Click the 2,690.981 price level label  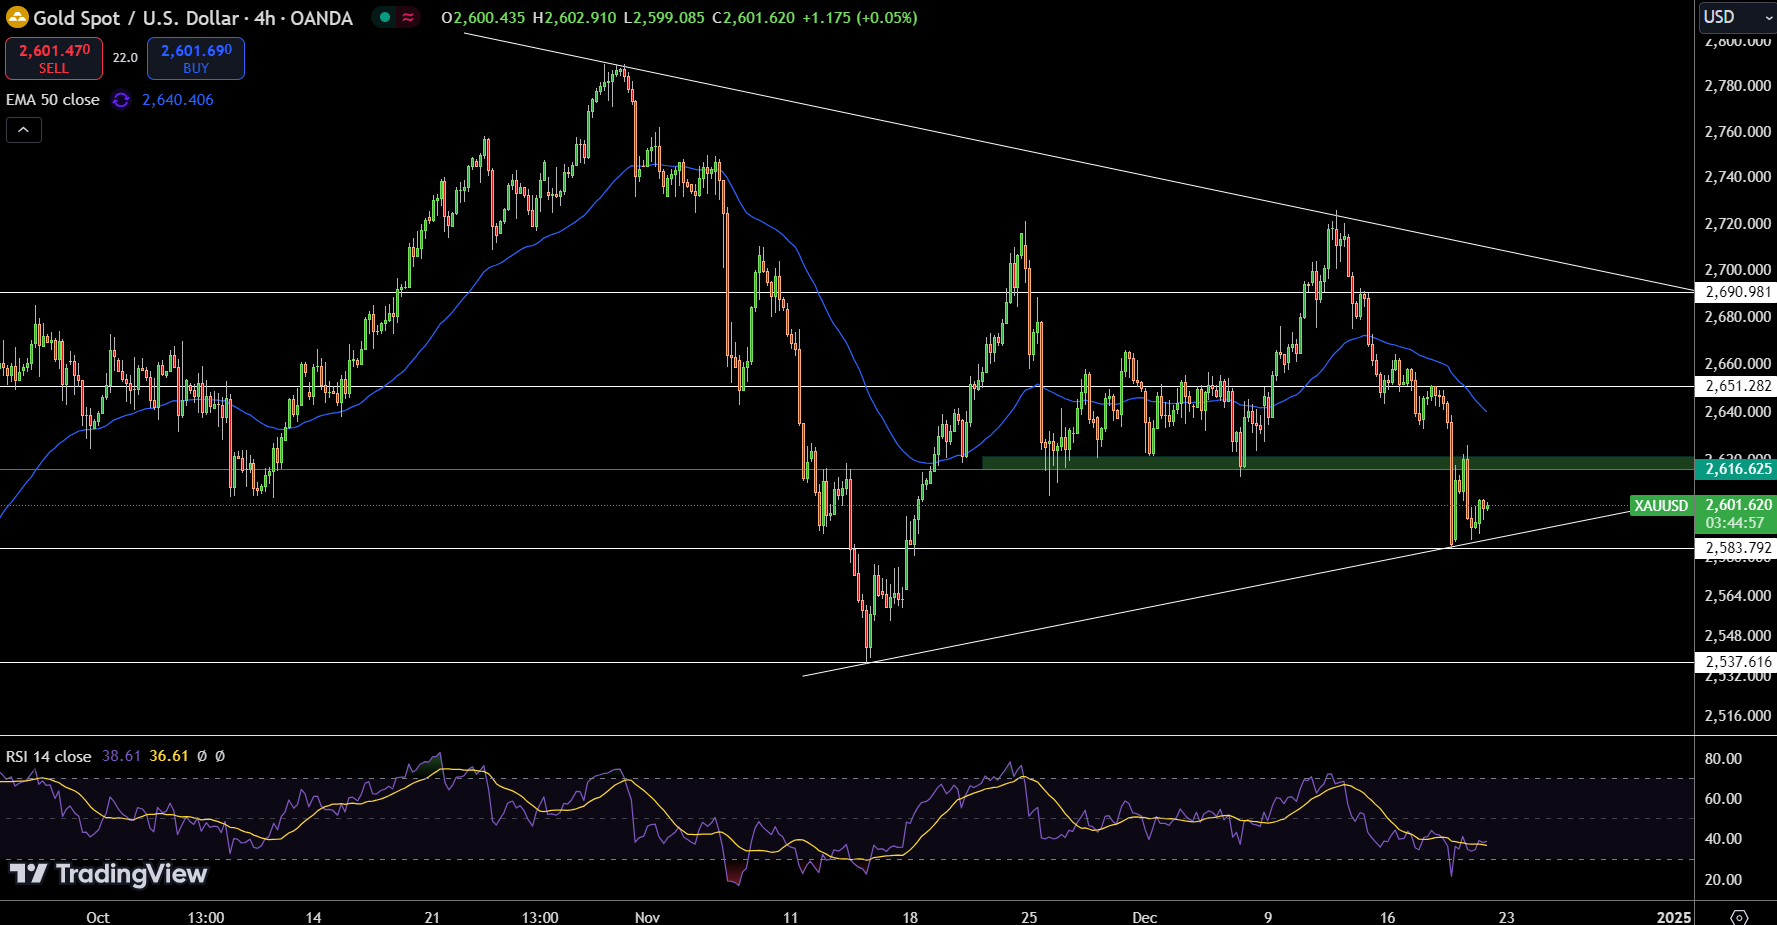[x=1736, y=292]
